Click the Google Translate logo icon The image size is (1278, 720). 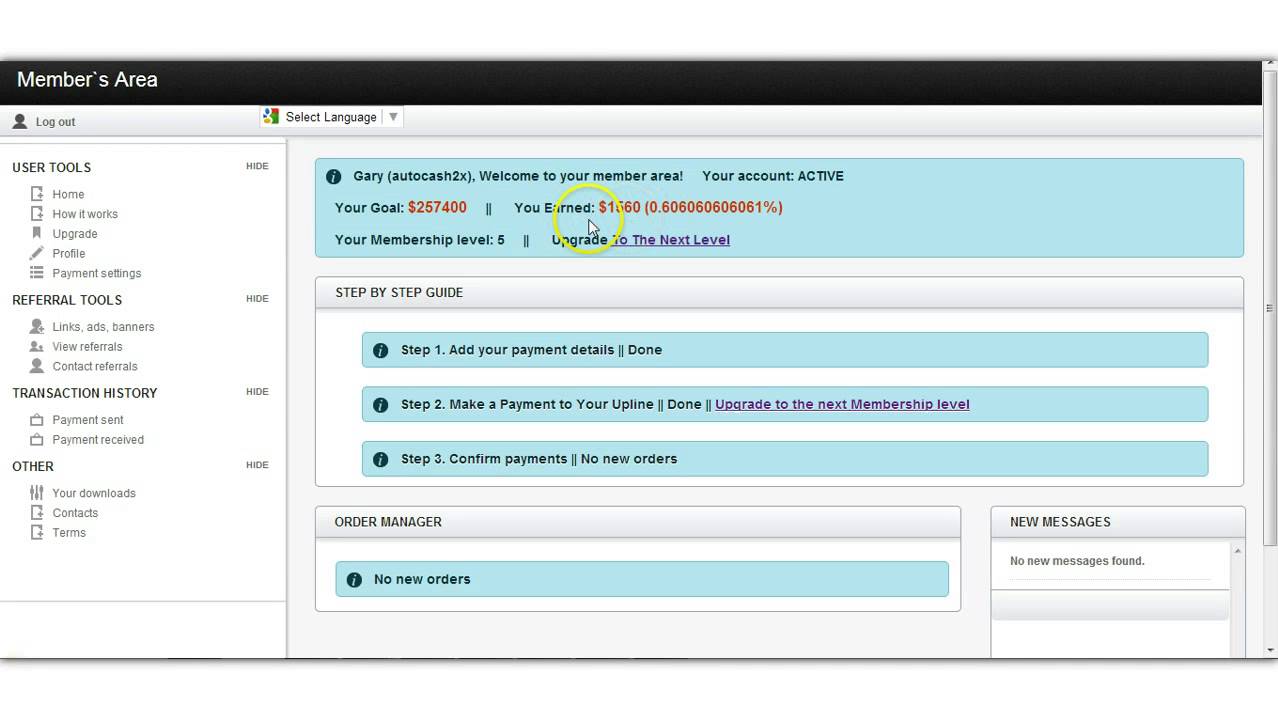(x=271, y=117)
